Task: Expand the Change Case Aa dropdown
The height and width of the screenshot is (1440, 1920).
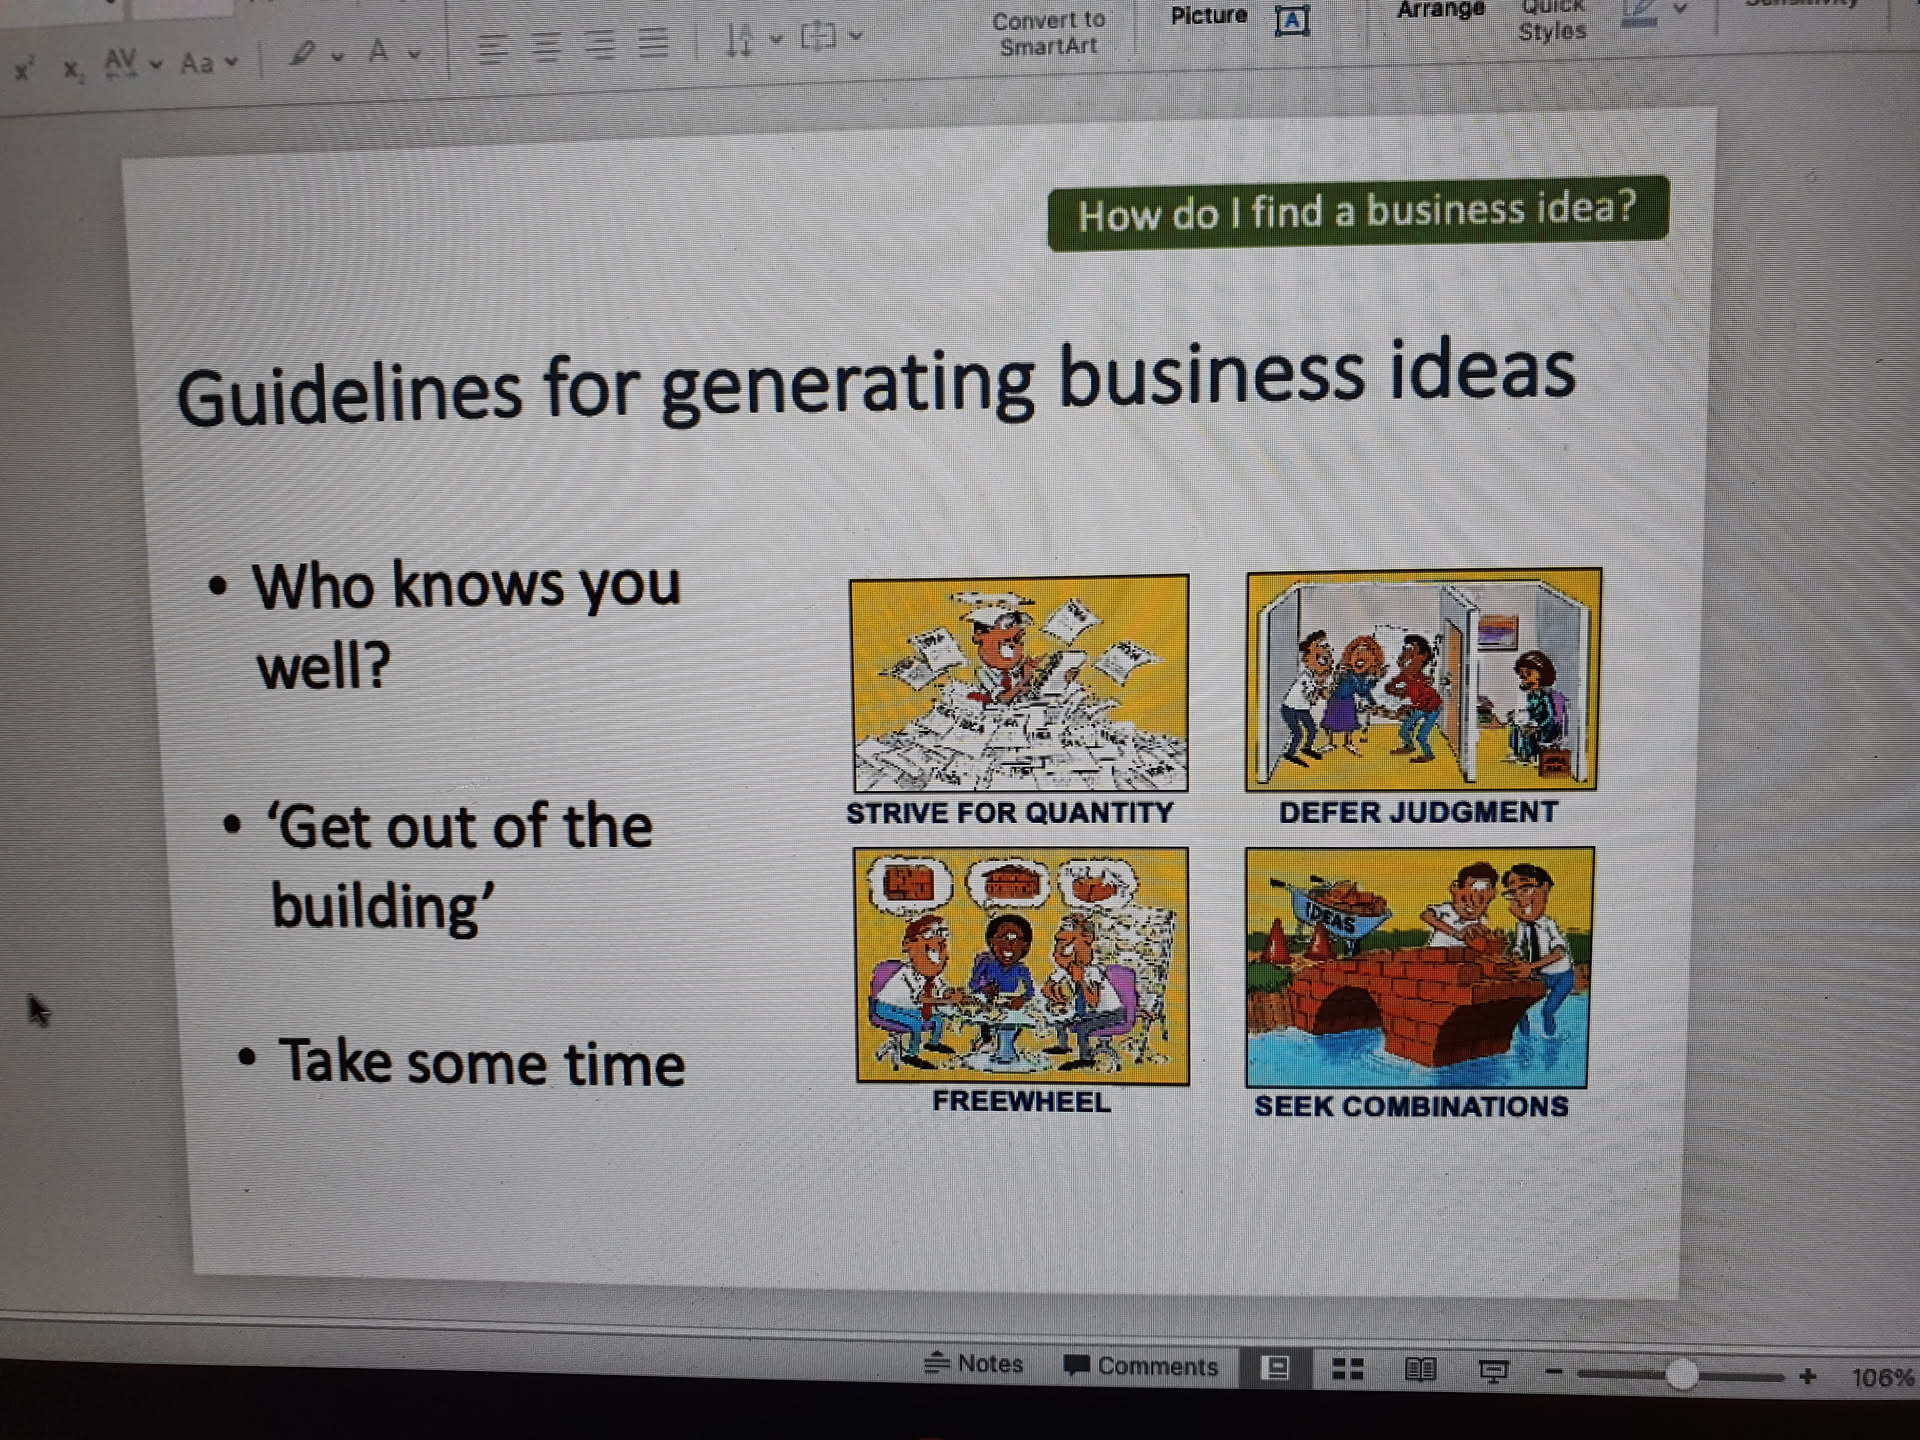Action: (232, 62)
